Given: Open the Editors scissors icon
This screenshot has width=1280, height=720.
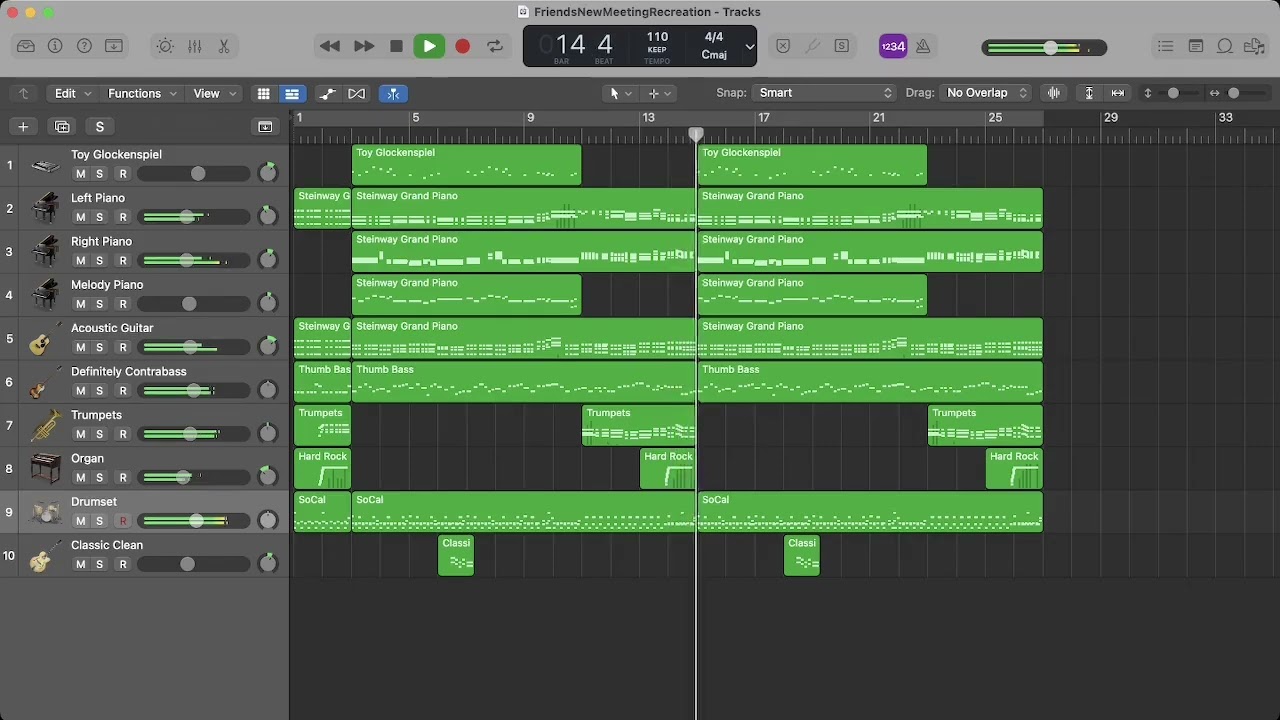Looking at the screenshot, I should click(224, 46).
